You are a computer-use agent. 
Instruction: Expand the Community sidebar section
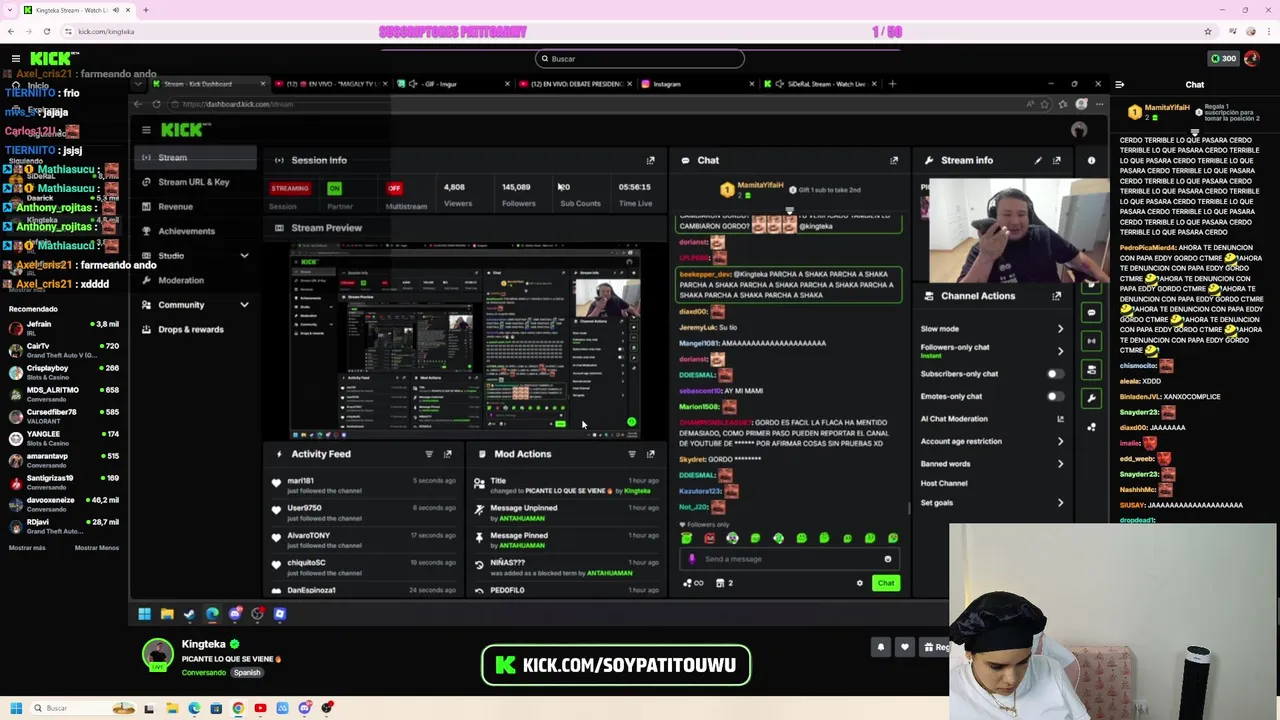click(244, 305)
